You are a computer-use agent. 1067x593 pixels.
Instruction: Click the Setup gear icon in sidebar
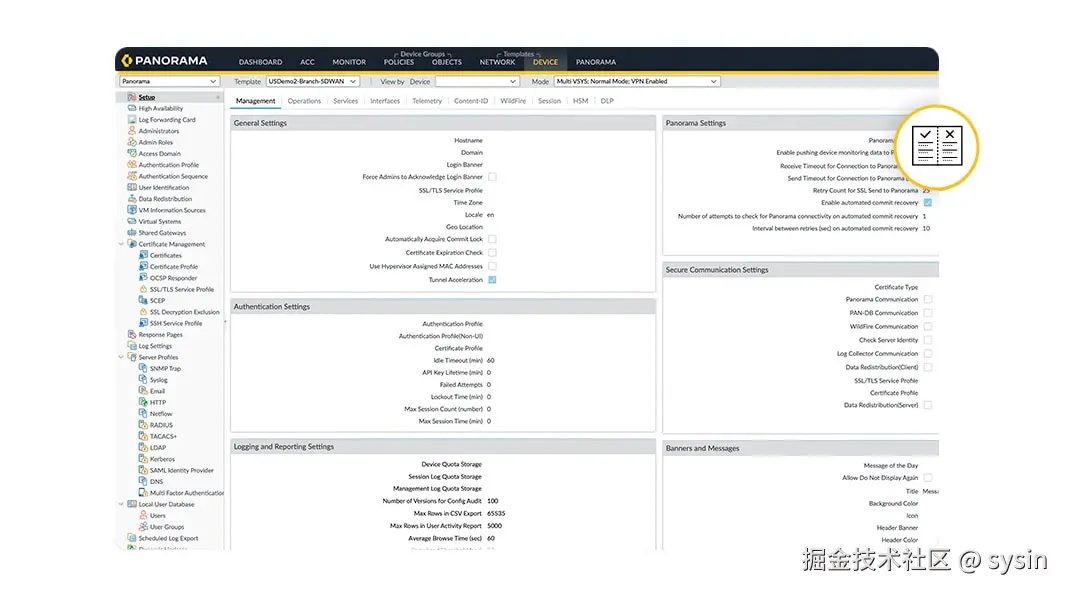[x=132, y=97]
